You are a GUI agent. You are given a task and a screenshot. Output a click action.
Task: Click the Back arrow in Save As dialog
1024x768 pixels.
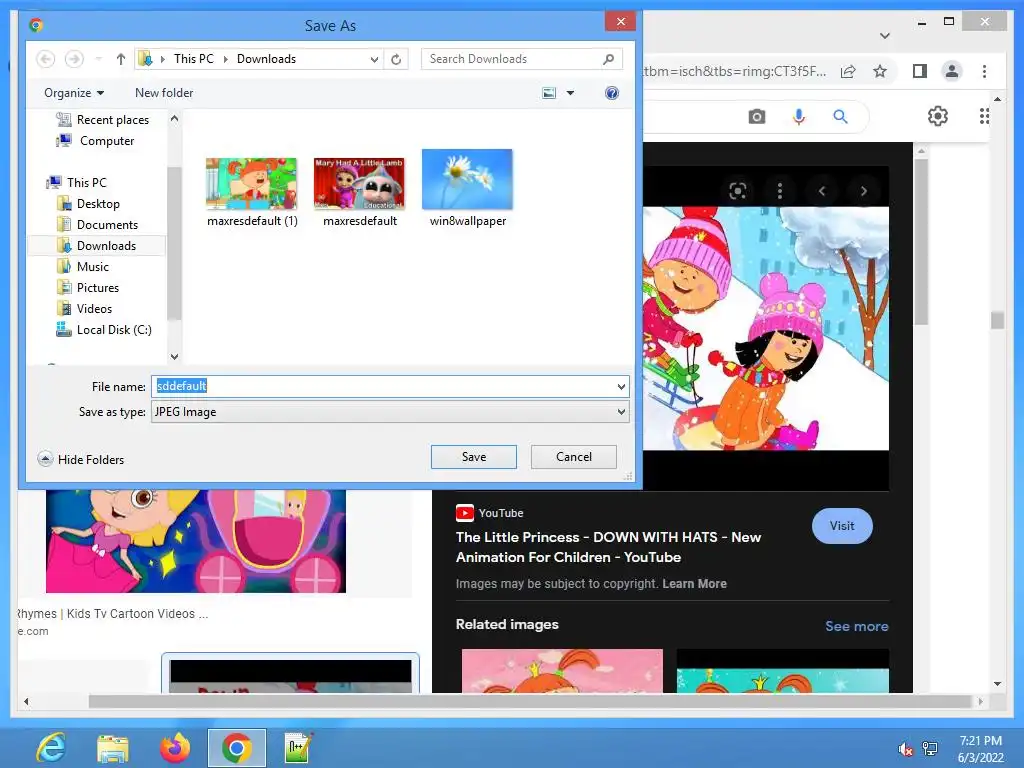[45, 59]
